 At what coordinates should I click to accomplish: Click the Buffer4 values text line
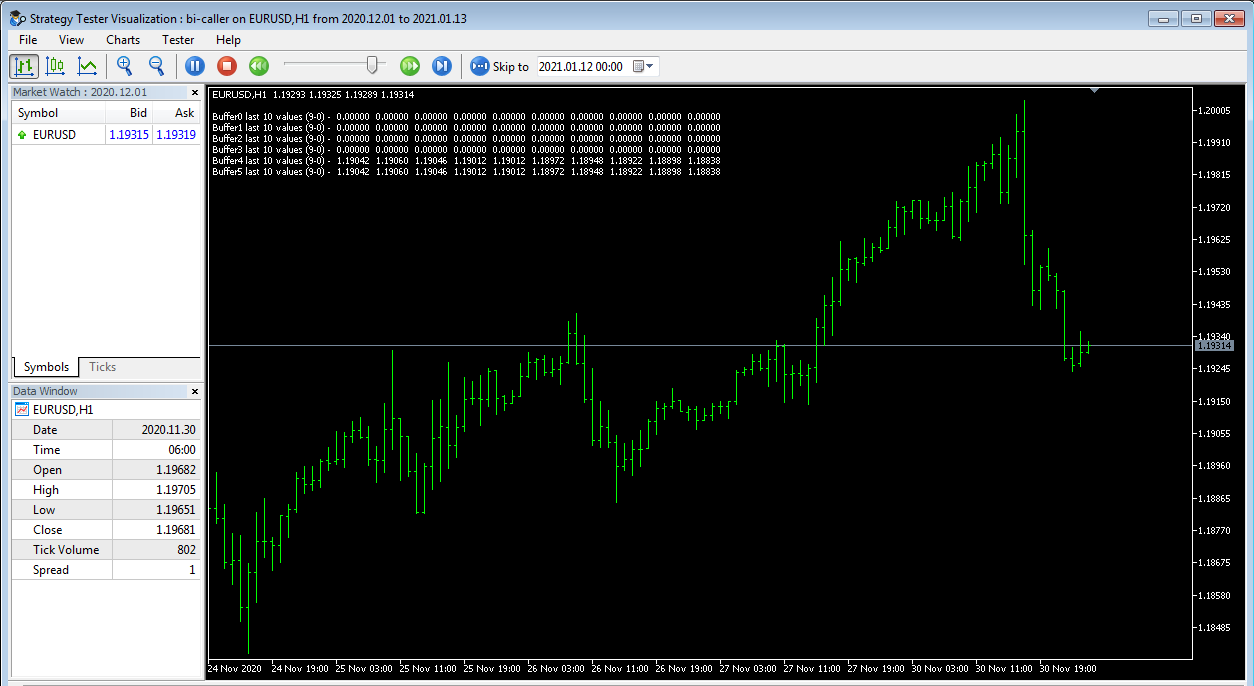pos(466,160)
